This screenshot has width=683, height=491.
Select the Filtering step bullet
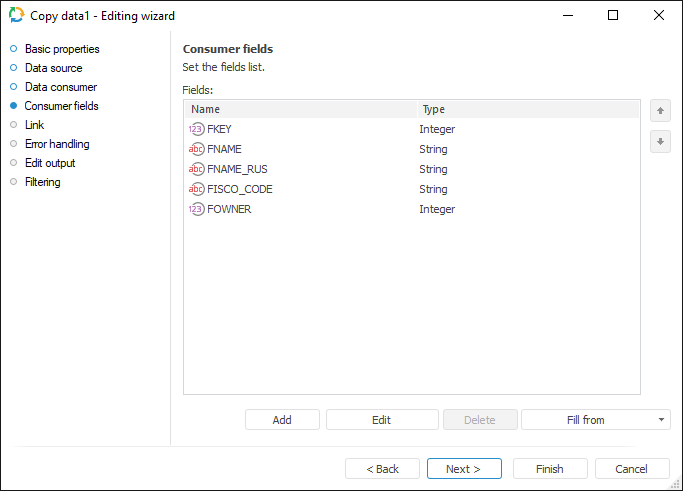coord(14,181)
